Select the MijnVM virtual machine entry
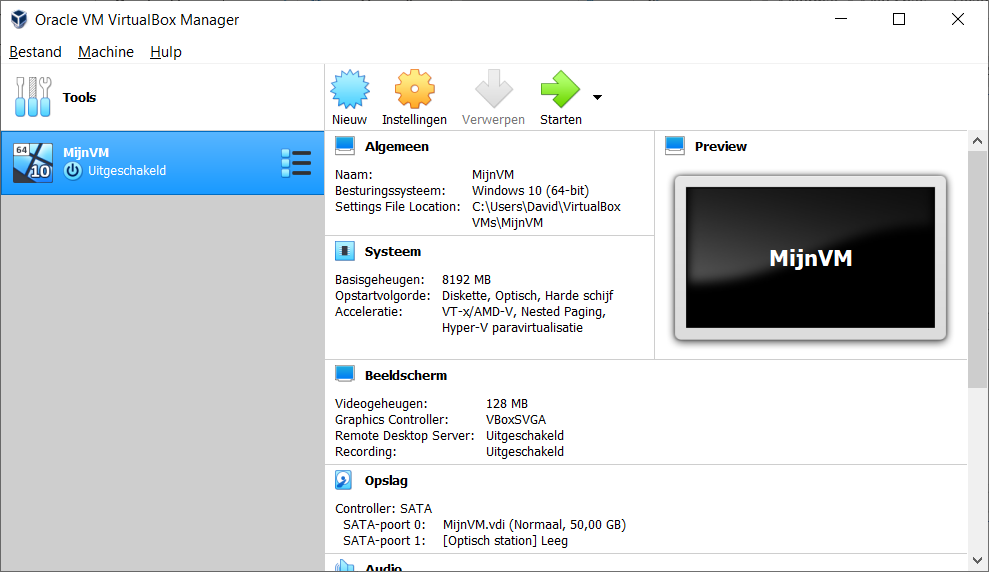989x572 pixels. (x=140, y=163)
